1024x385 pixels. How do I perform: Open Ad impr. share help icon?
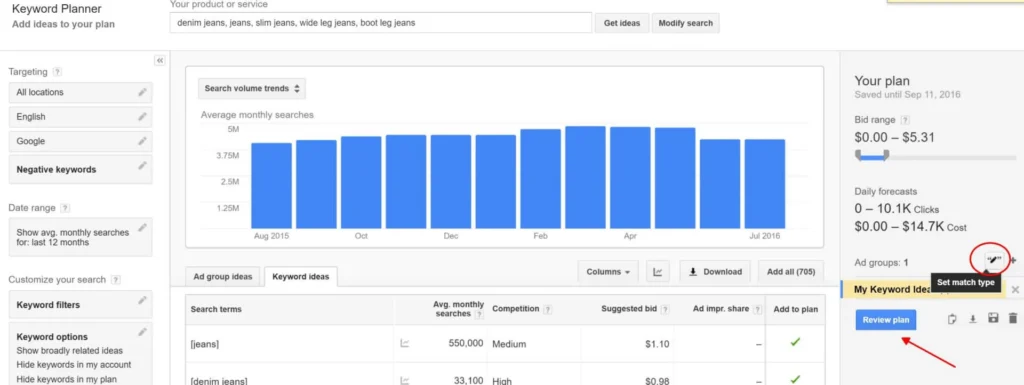(x=757, y=309)
